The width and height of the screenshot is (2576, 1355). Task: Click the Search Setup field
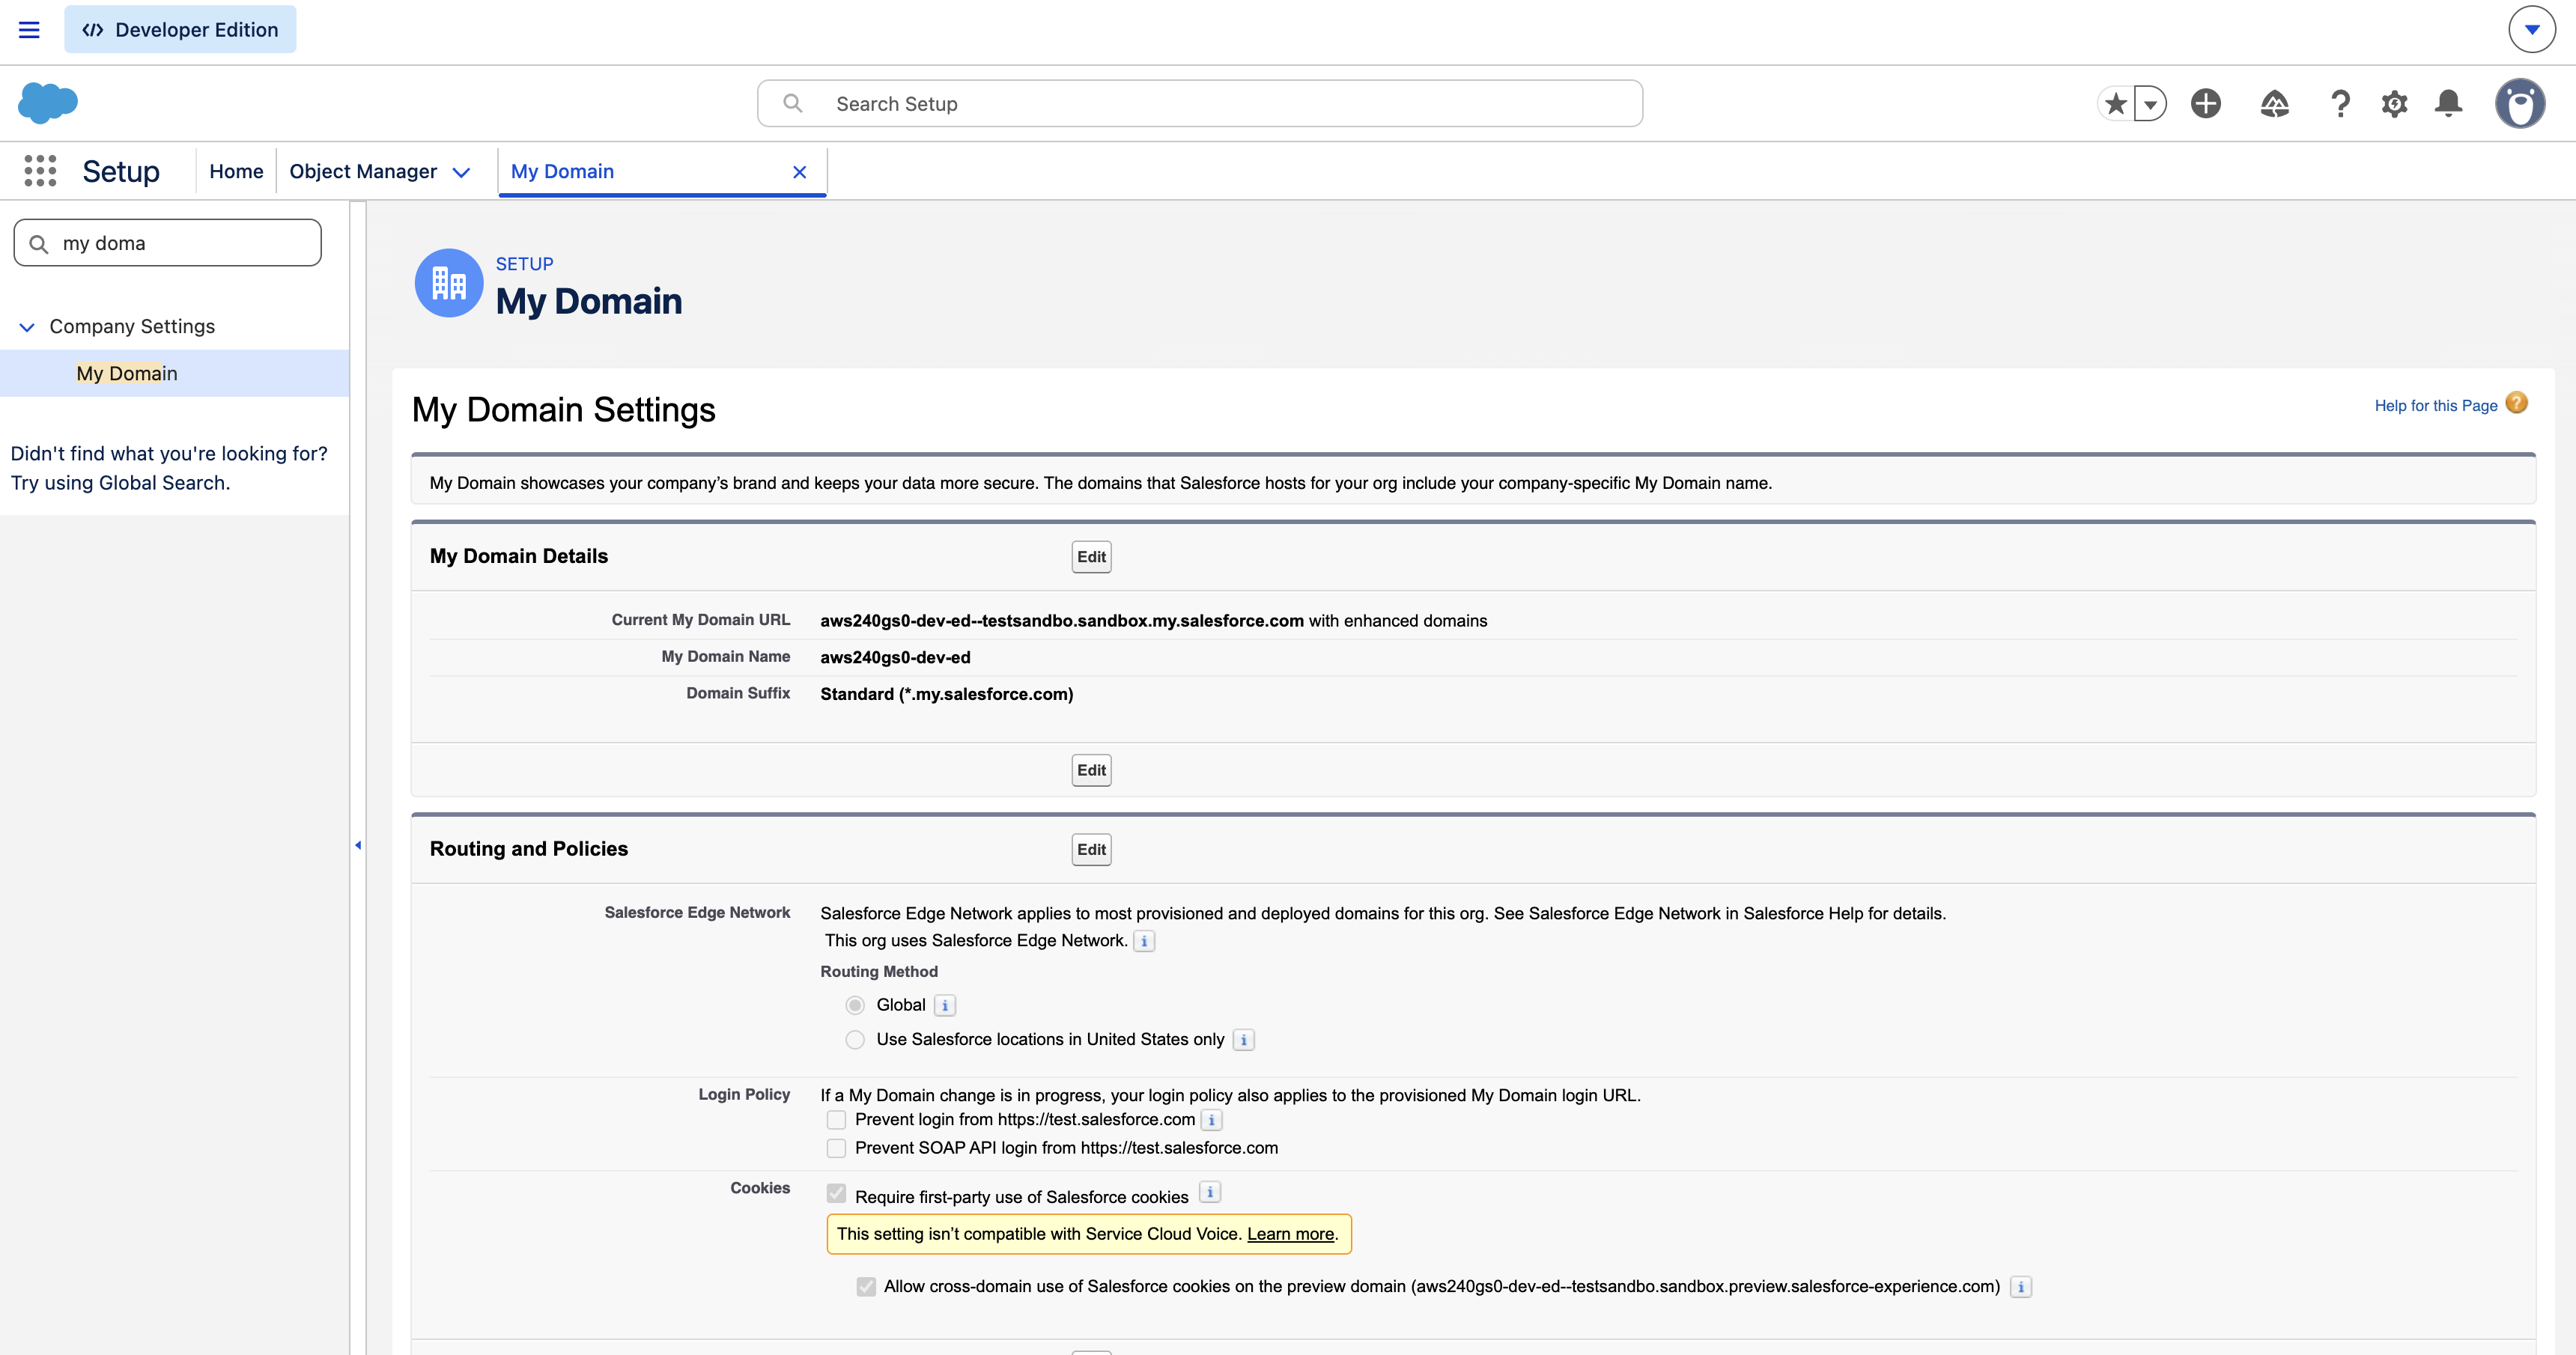tap(1199, 104)
